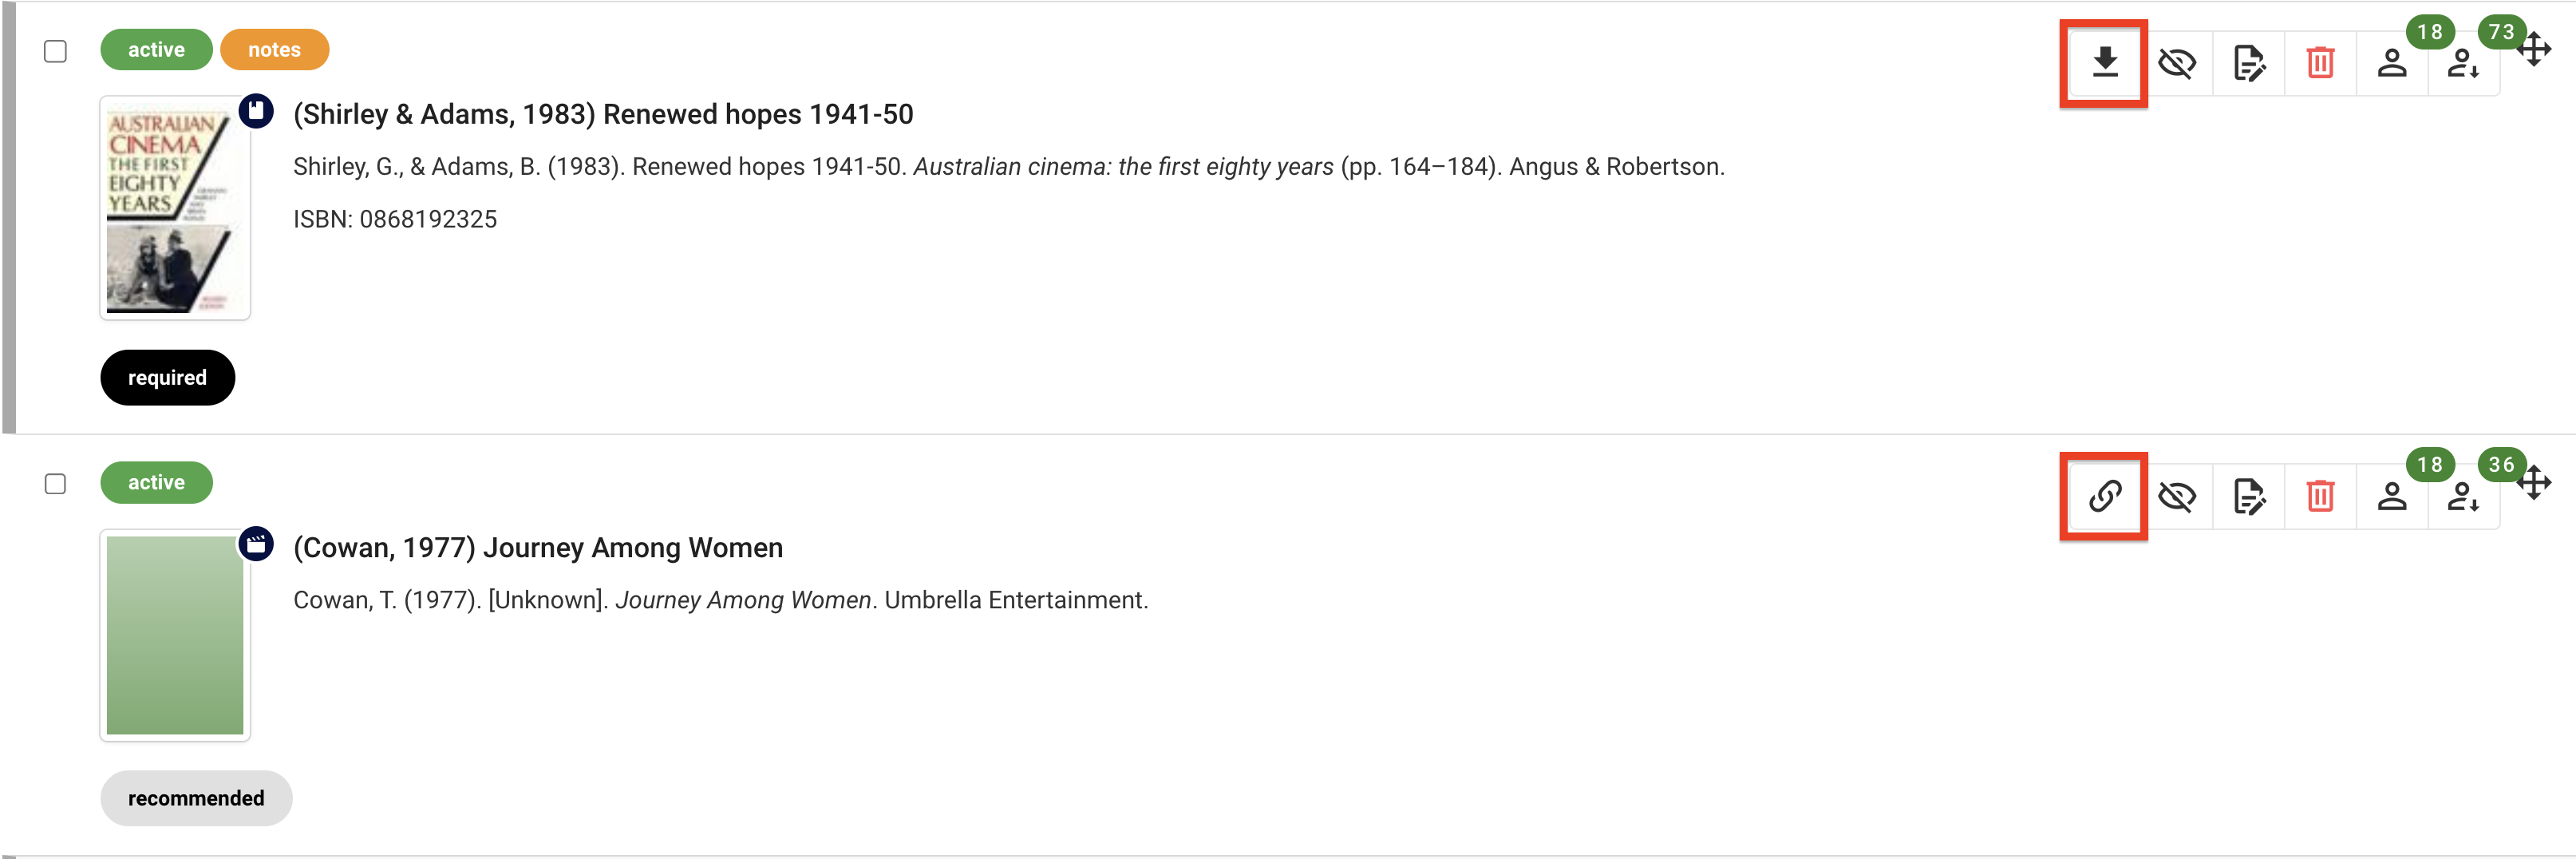The height and width of the screenshot is (859, 2576).
Task: Hide the Journey Among Women item
Action: coord(2176,496)
